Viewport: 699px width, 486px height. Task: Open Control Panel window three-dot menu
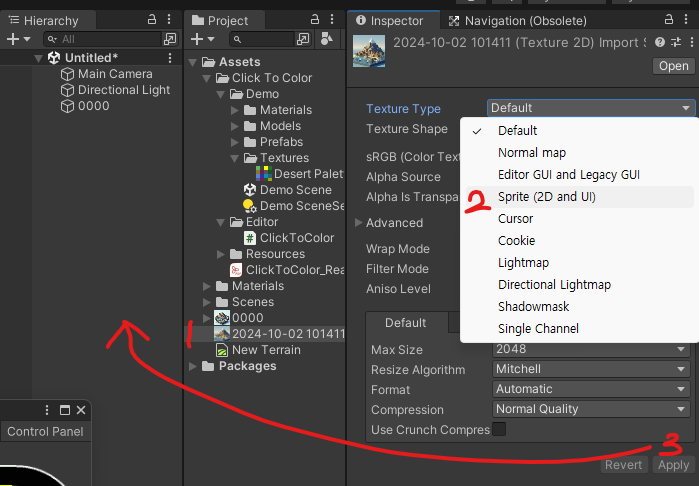tap(47, 410)
